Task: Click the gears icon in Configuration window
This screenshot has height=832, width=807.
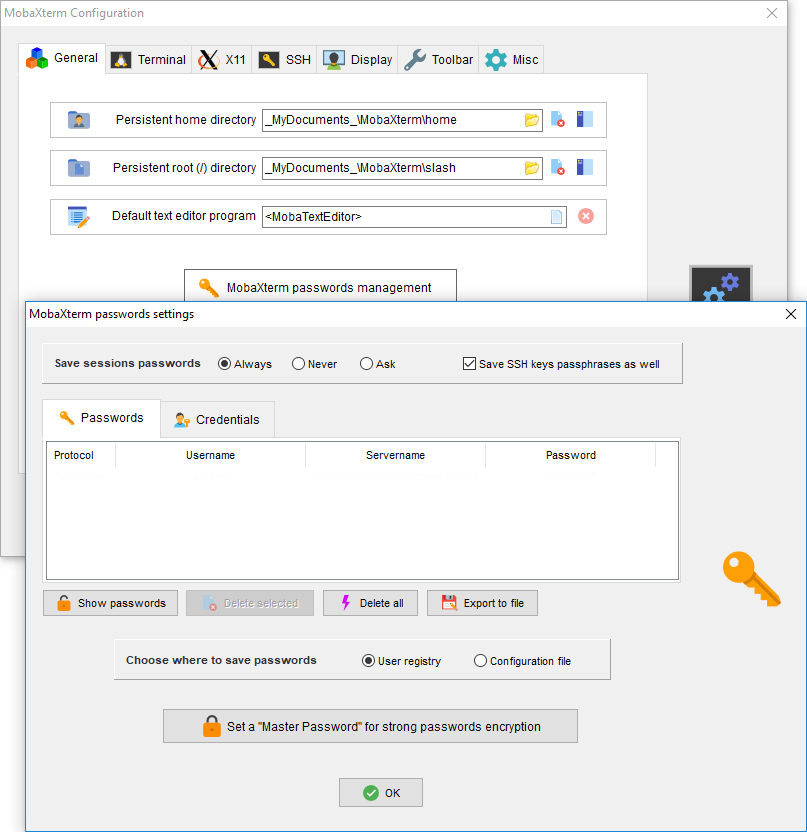Action: tap(721, 284)
